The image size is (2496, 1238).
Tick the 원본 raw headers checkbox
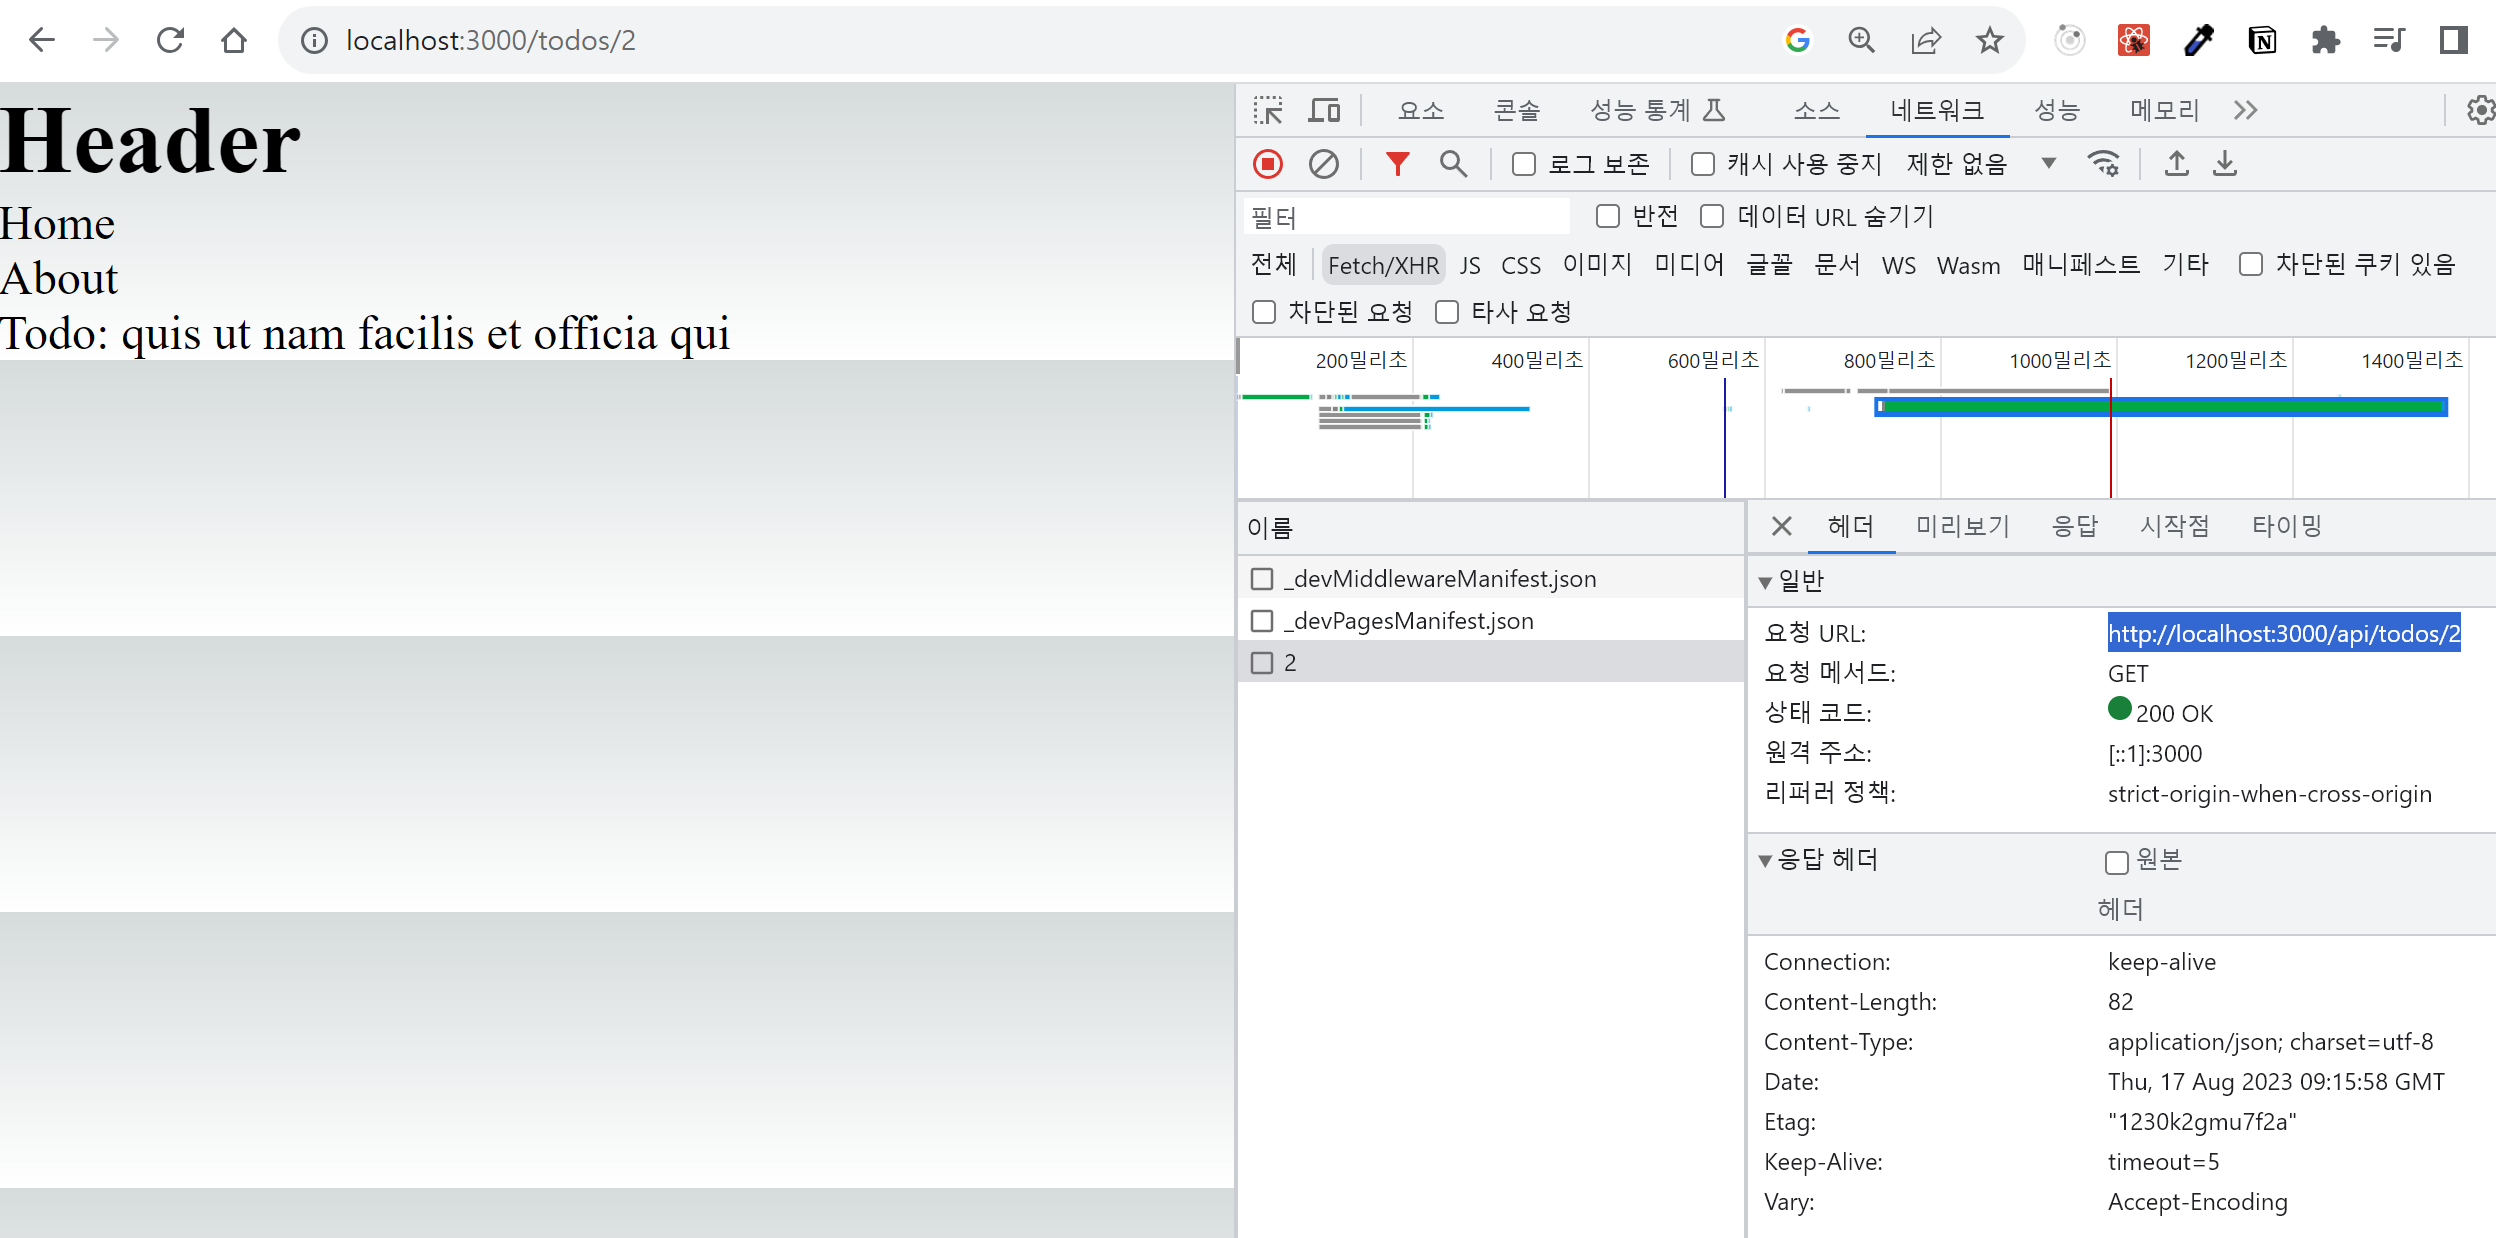pos(2116,862)
